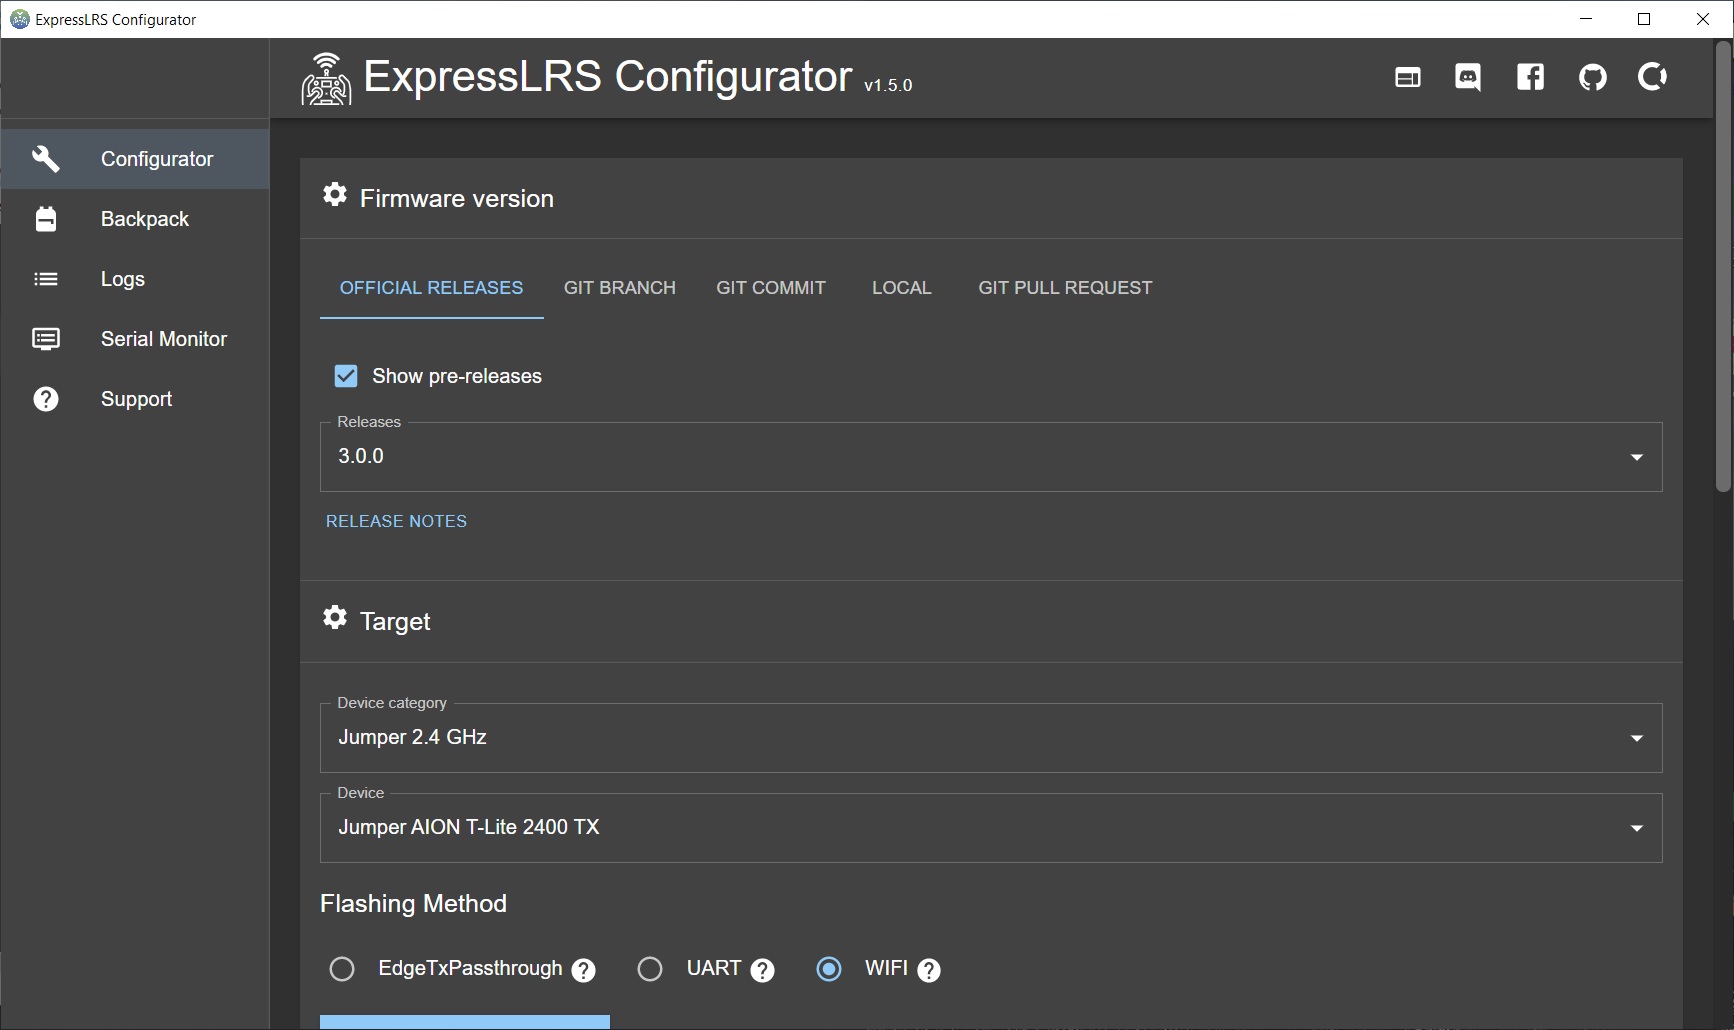Switch to Git Pull Request tab
The width and height of the screenshot is (1734, 1030).
[x=1065, y=288]
